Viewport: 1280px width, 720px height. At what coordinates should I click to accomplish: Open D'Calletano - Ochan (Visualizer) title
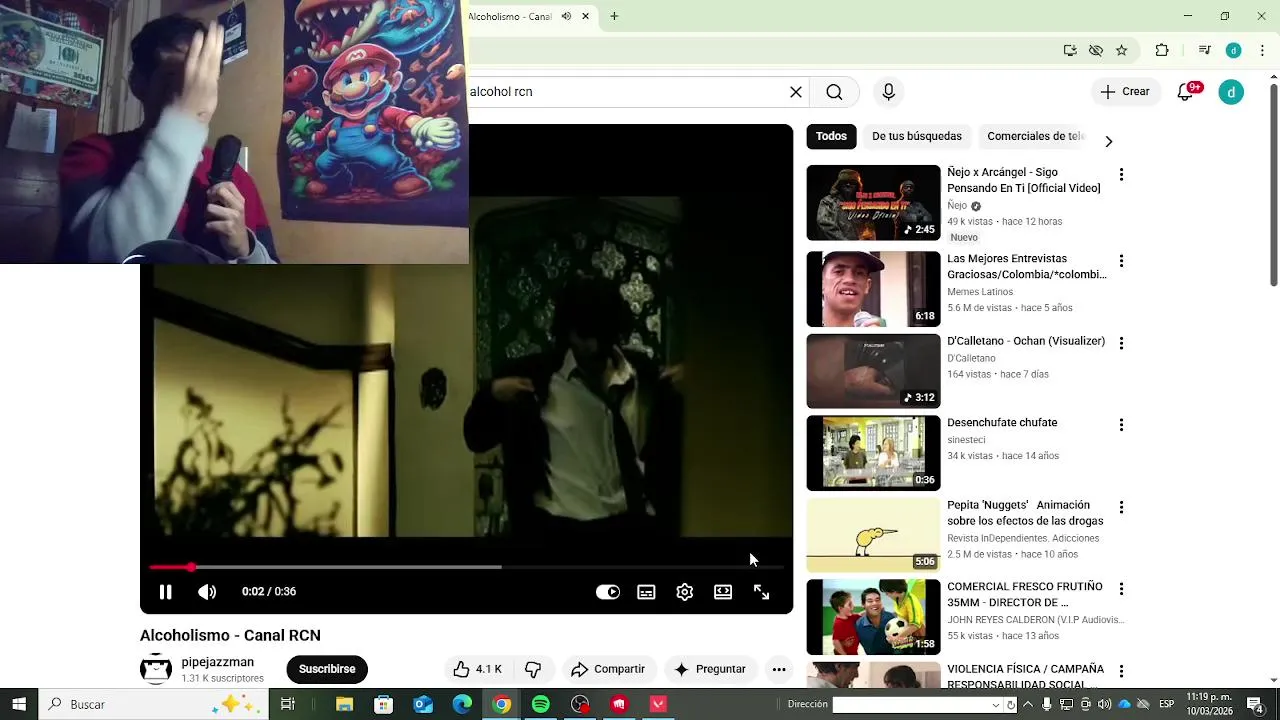pyautogui.click(x=1026, y=341)
